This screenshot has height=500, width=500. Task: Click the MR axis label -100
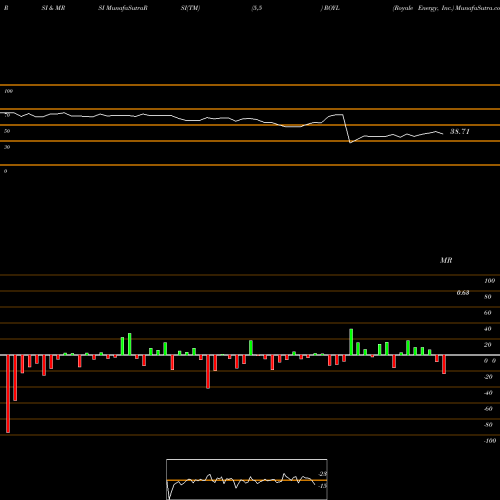click(x=490, y=441)
